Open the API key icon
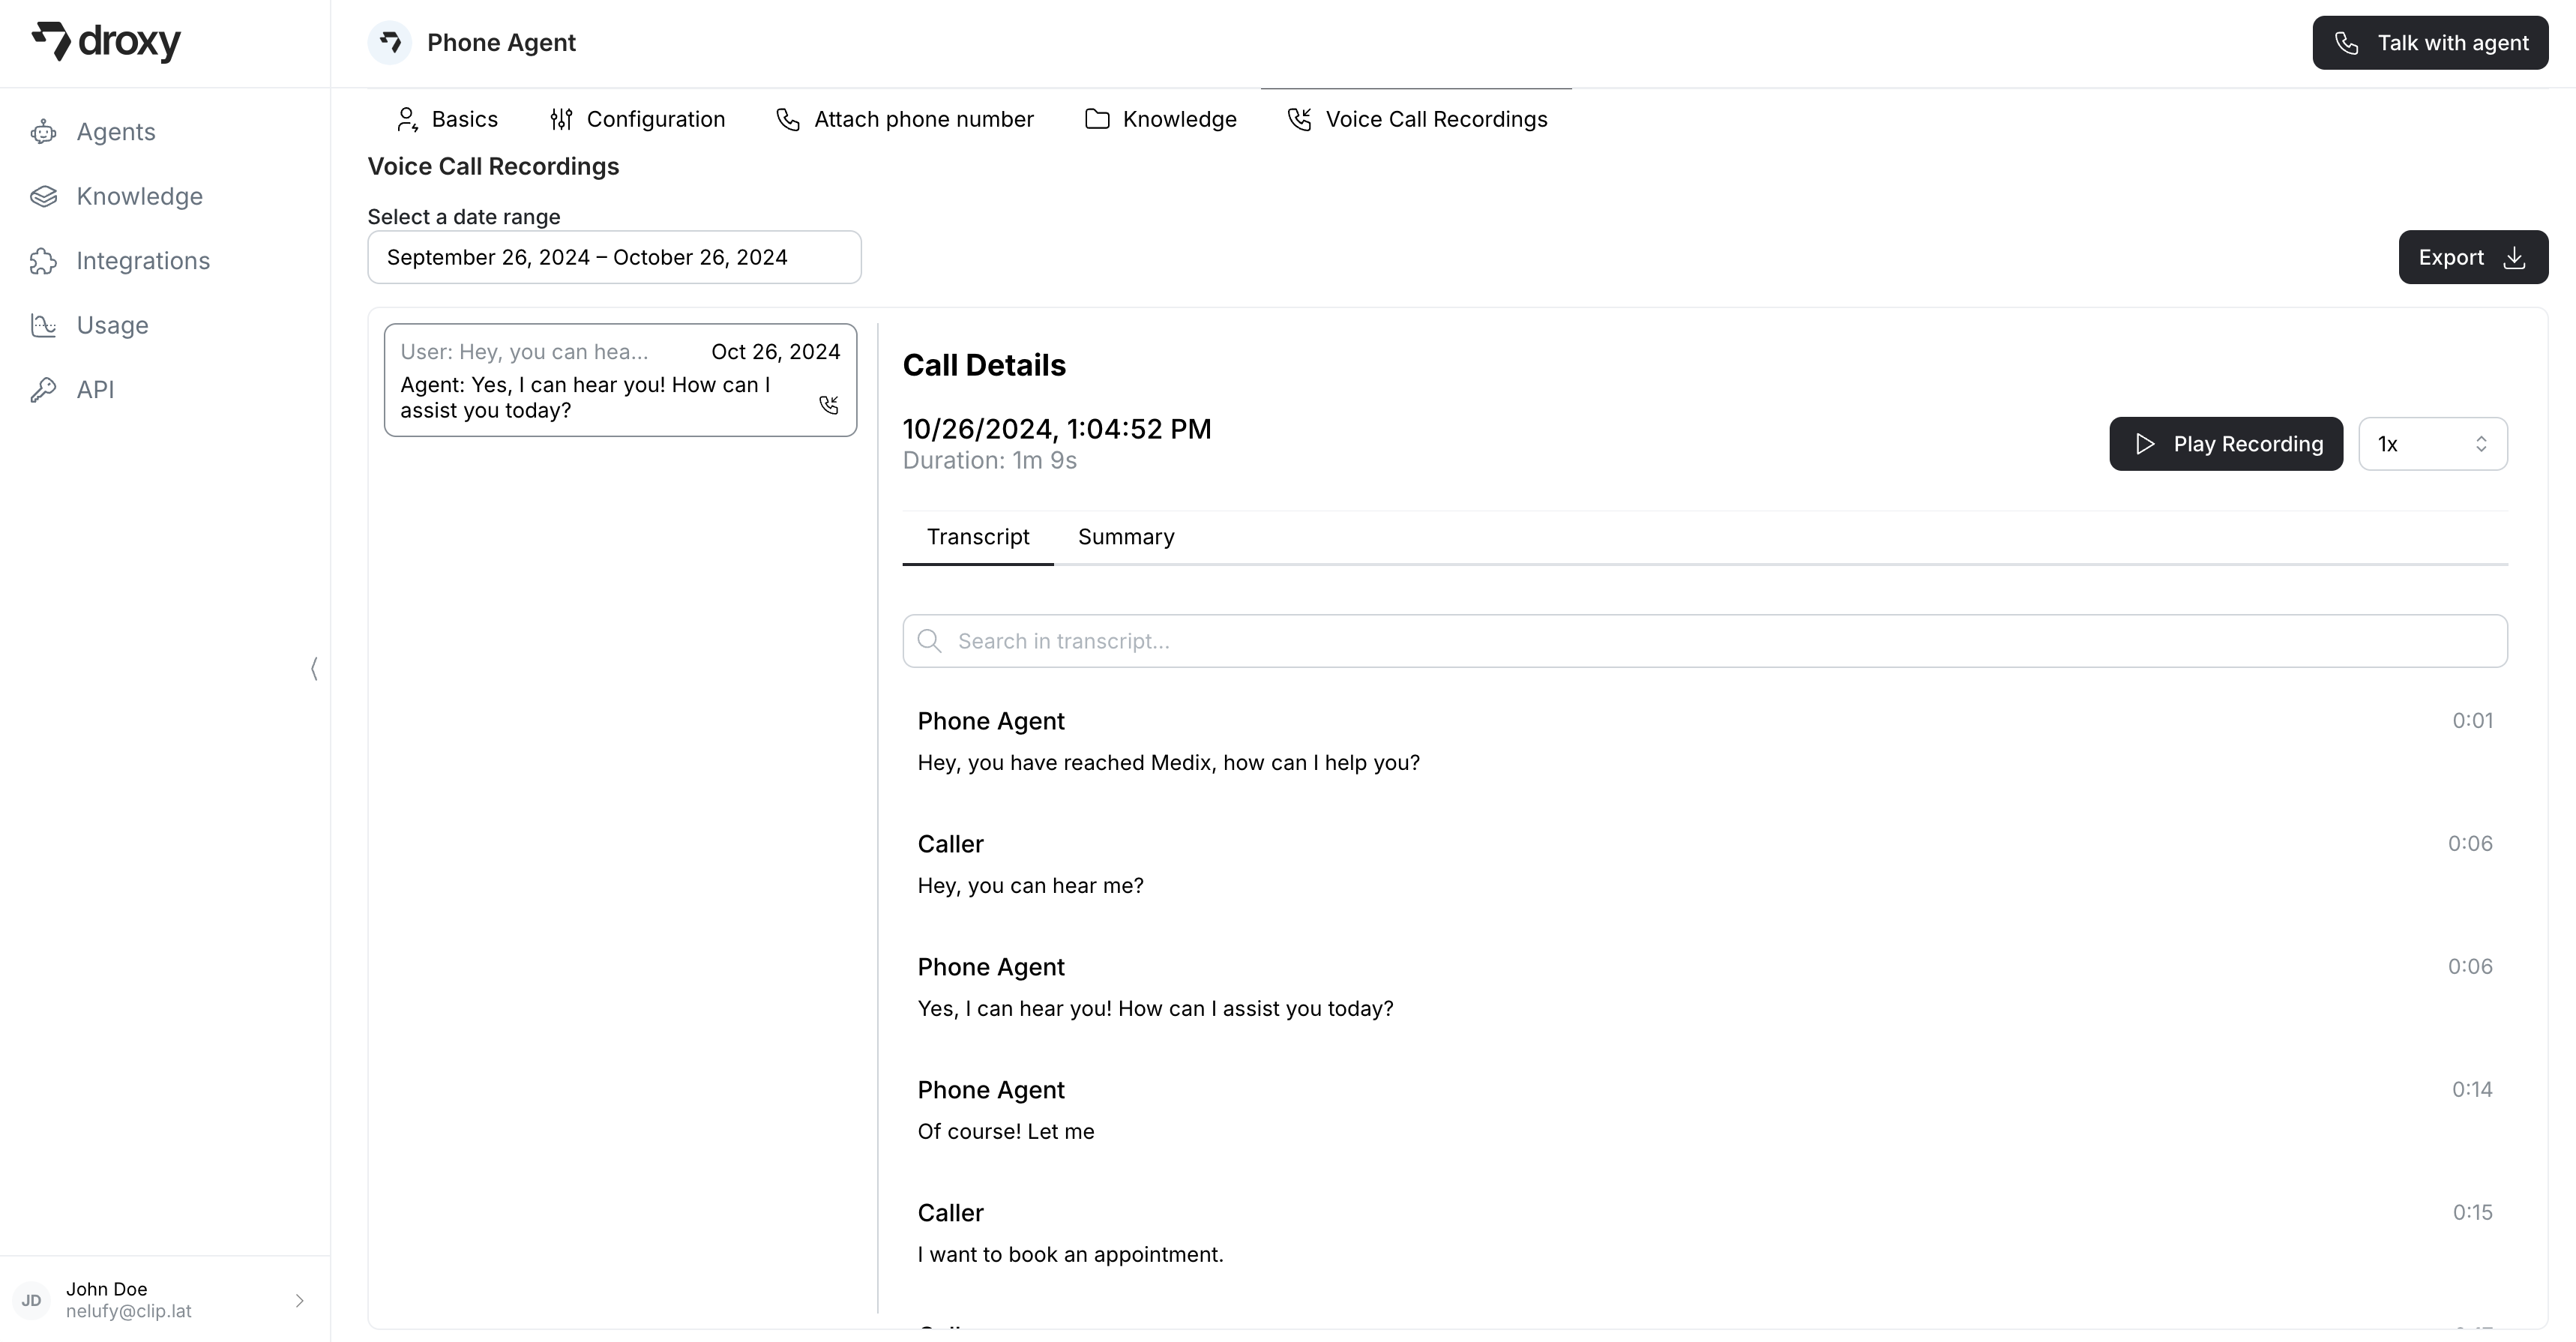Image resolution: width=2576 pixels, height=1342 pixels. (x=44, y=390)
